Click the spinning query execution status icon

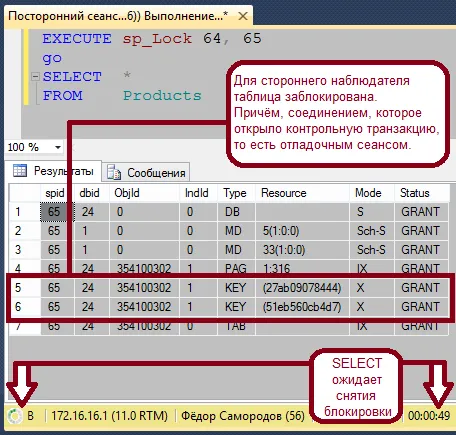click(x=15, y=416)
